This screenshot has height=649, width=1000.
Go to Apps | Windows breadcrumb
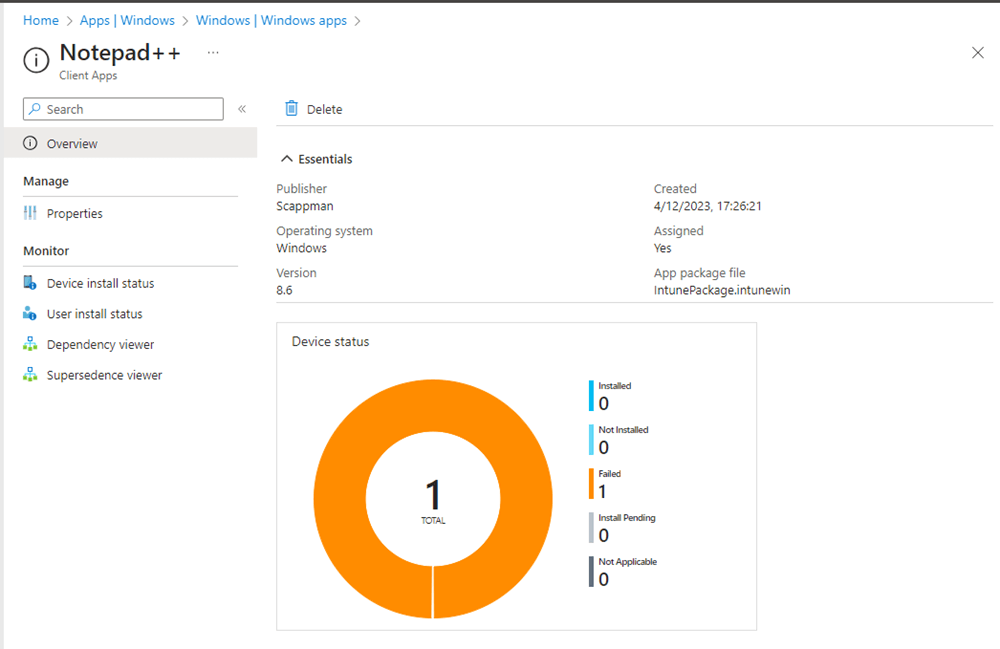pos(127,20)
